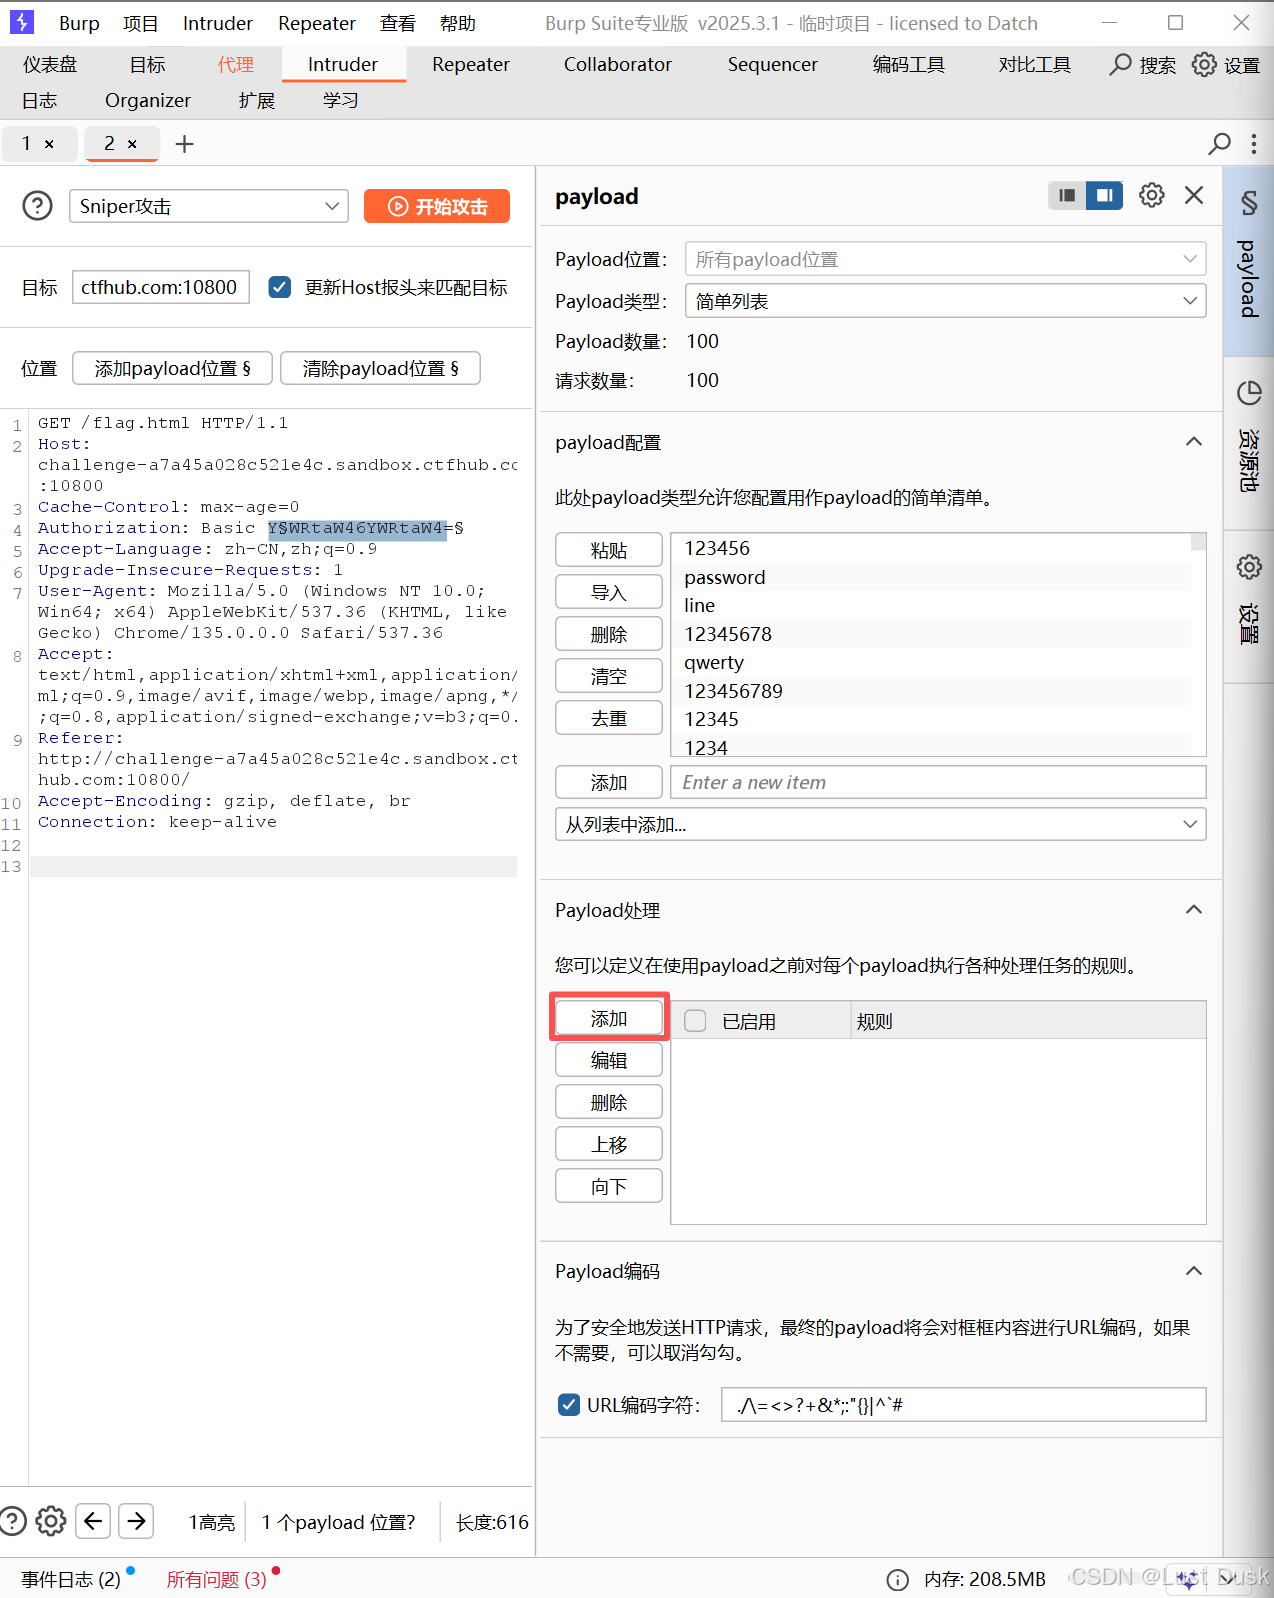Open request editor gear settings
Viewport: 1274px width, 1598px height.
pyautogui.click(x=51, y=1521)
